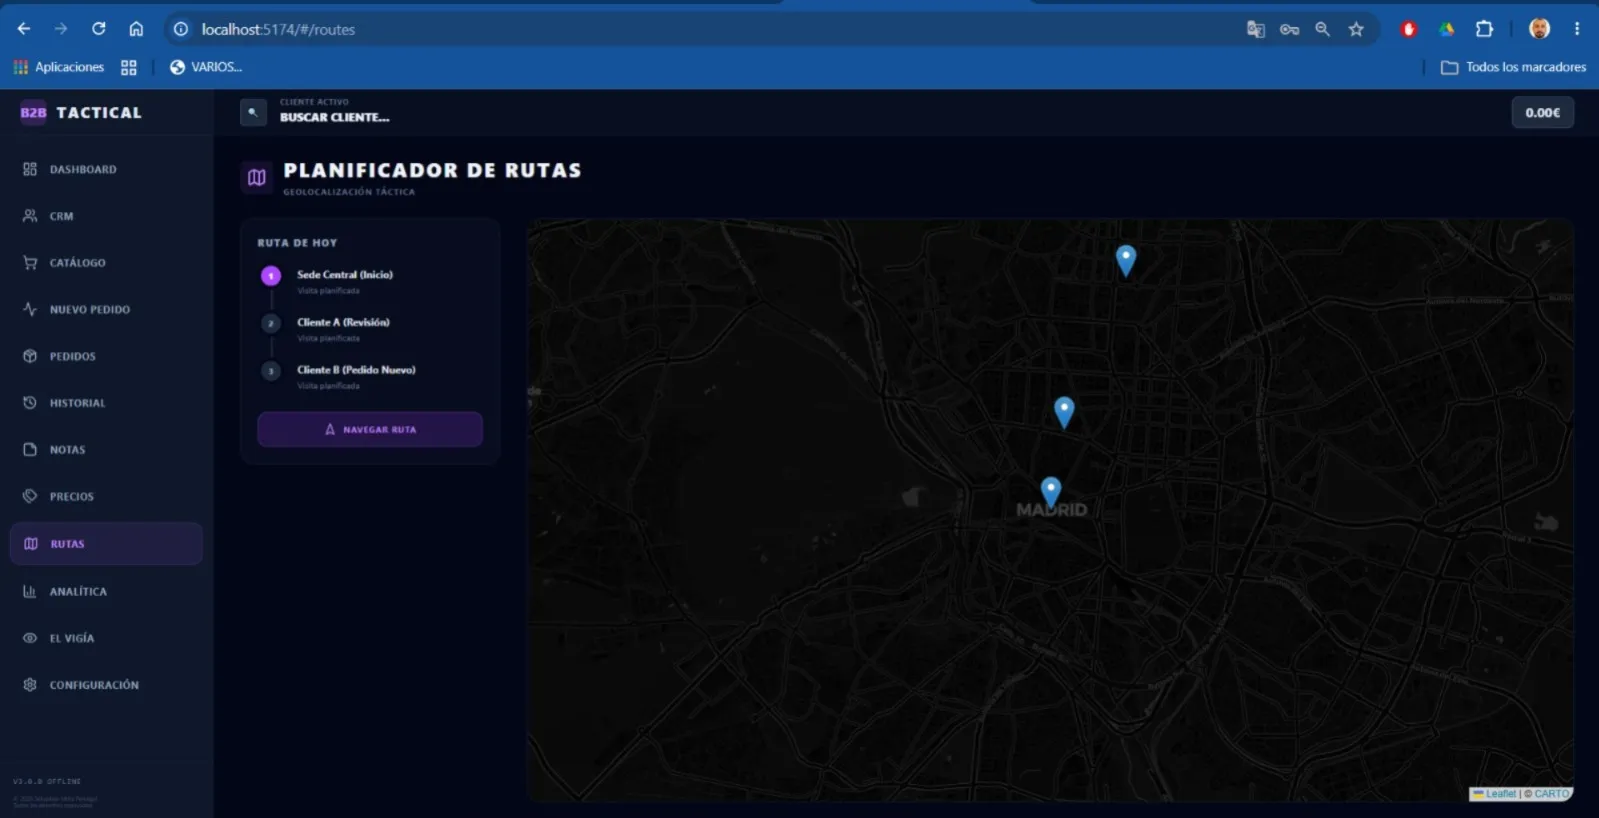Screen dimensions: 1599x818
Task: Click the Buscar Cliente search field
Action: [334, 112]
